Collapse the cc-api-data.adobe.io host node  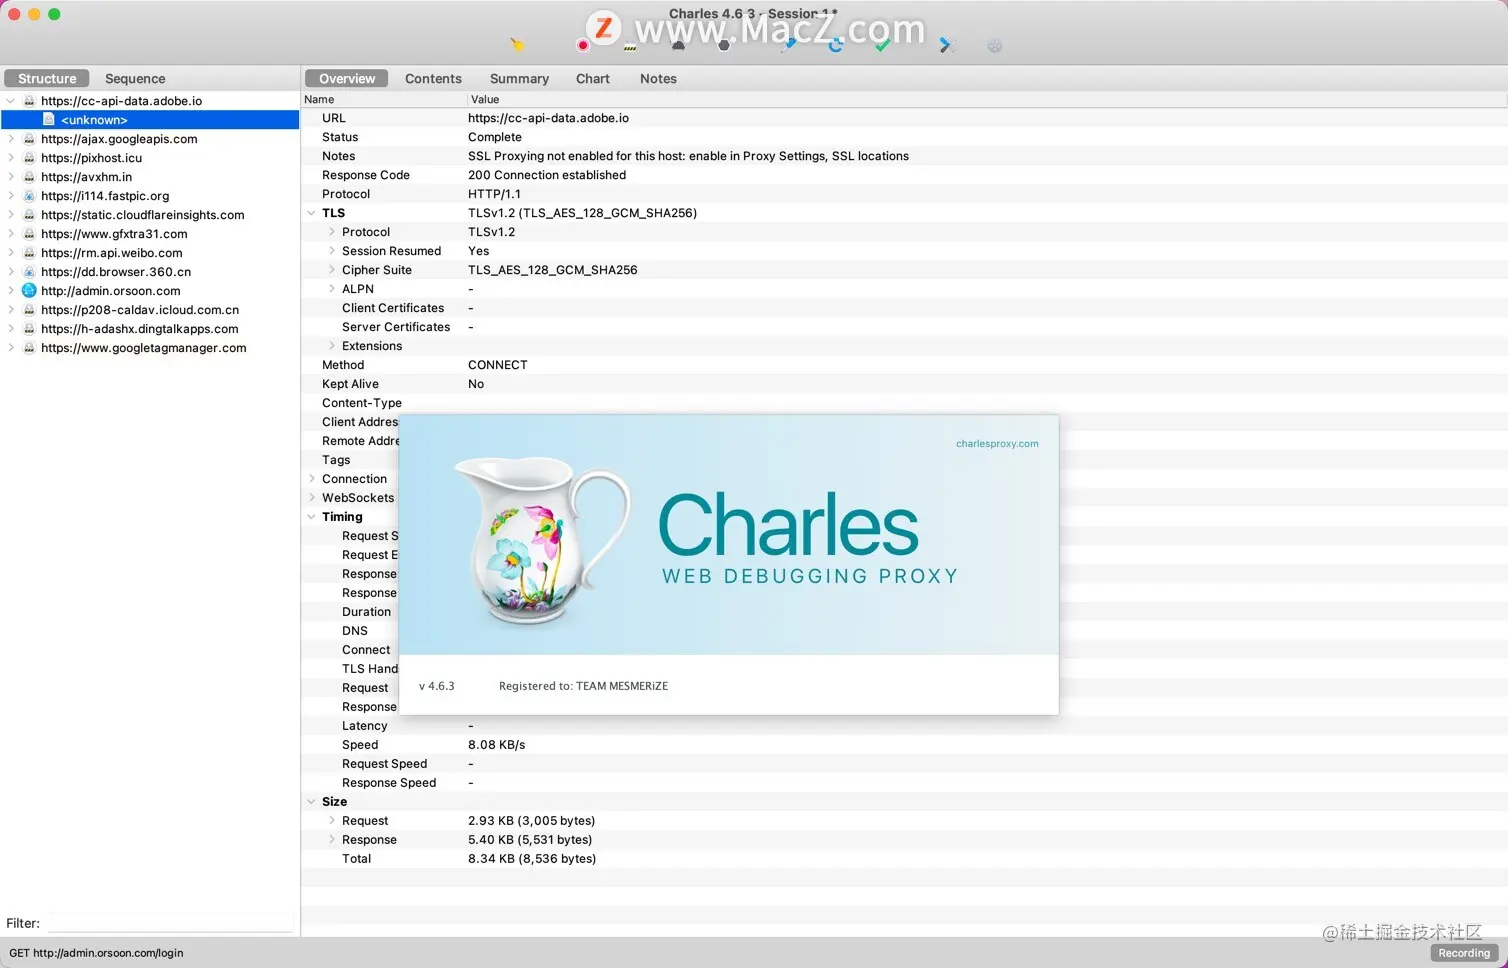pos(11,101)
